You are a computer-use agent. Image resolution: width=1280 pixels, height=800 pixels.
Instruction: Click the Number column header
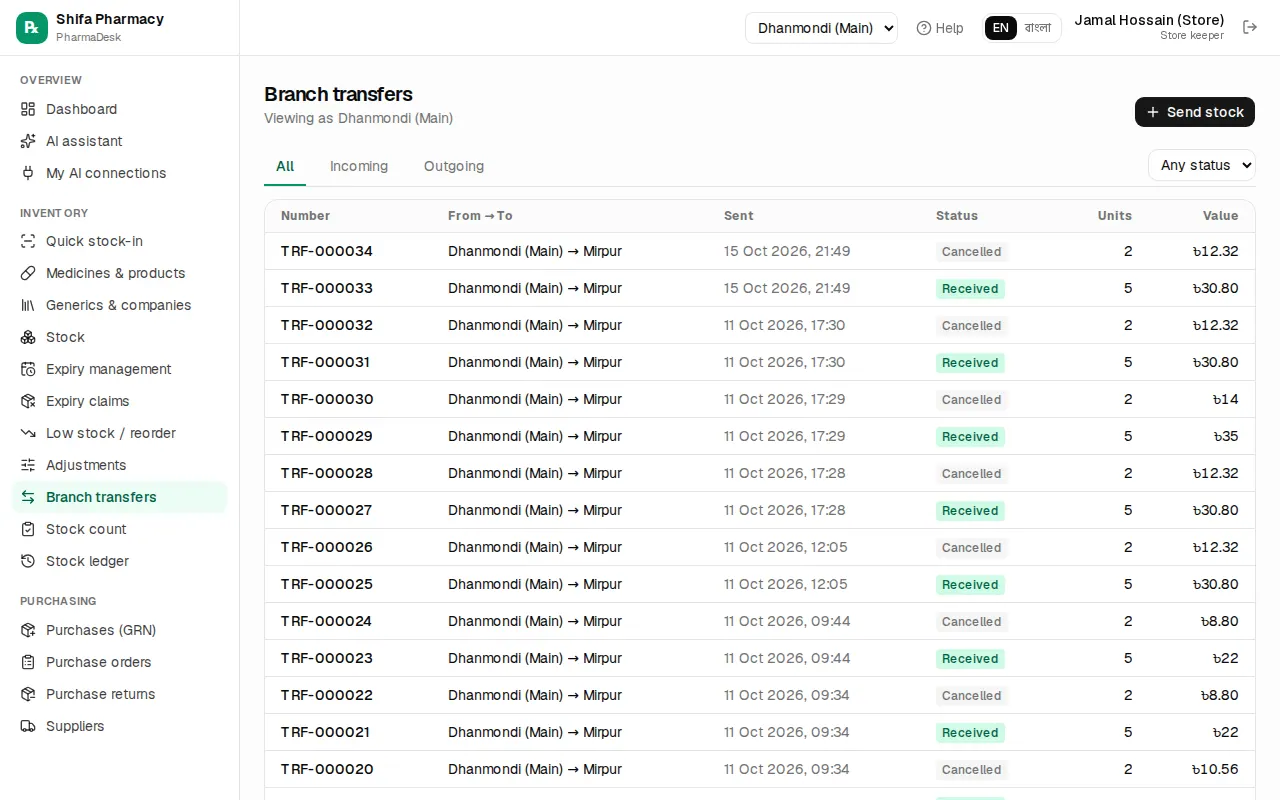[305, 216]
